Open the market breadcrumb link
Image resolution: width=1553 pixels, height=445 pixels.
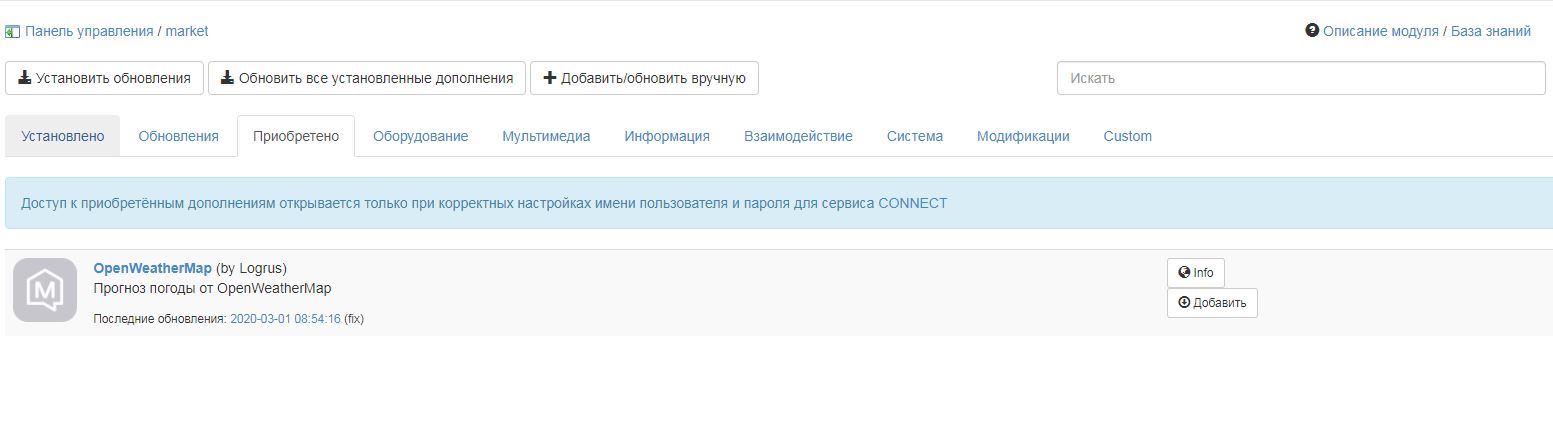pyautogui.click(x=187, y=31)
